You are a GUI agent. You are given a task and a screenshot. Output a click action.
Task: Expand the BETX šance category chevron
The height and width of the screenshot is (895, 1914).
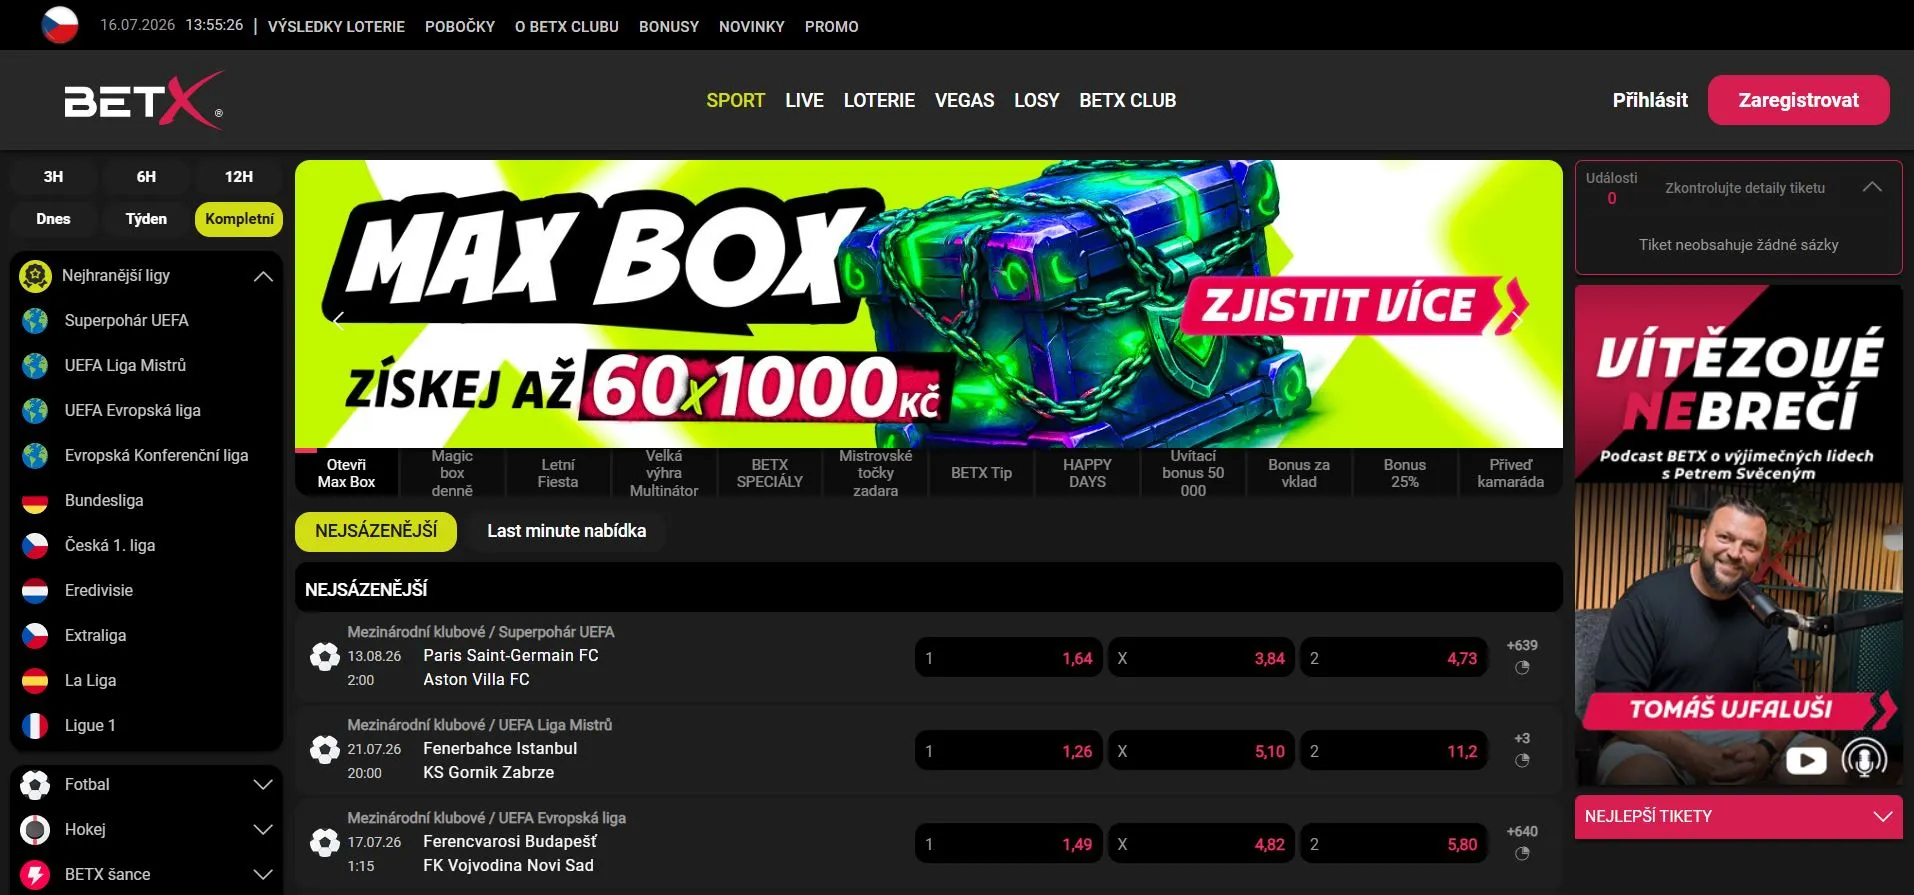pyautogui.click(x=263, y=875)
